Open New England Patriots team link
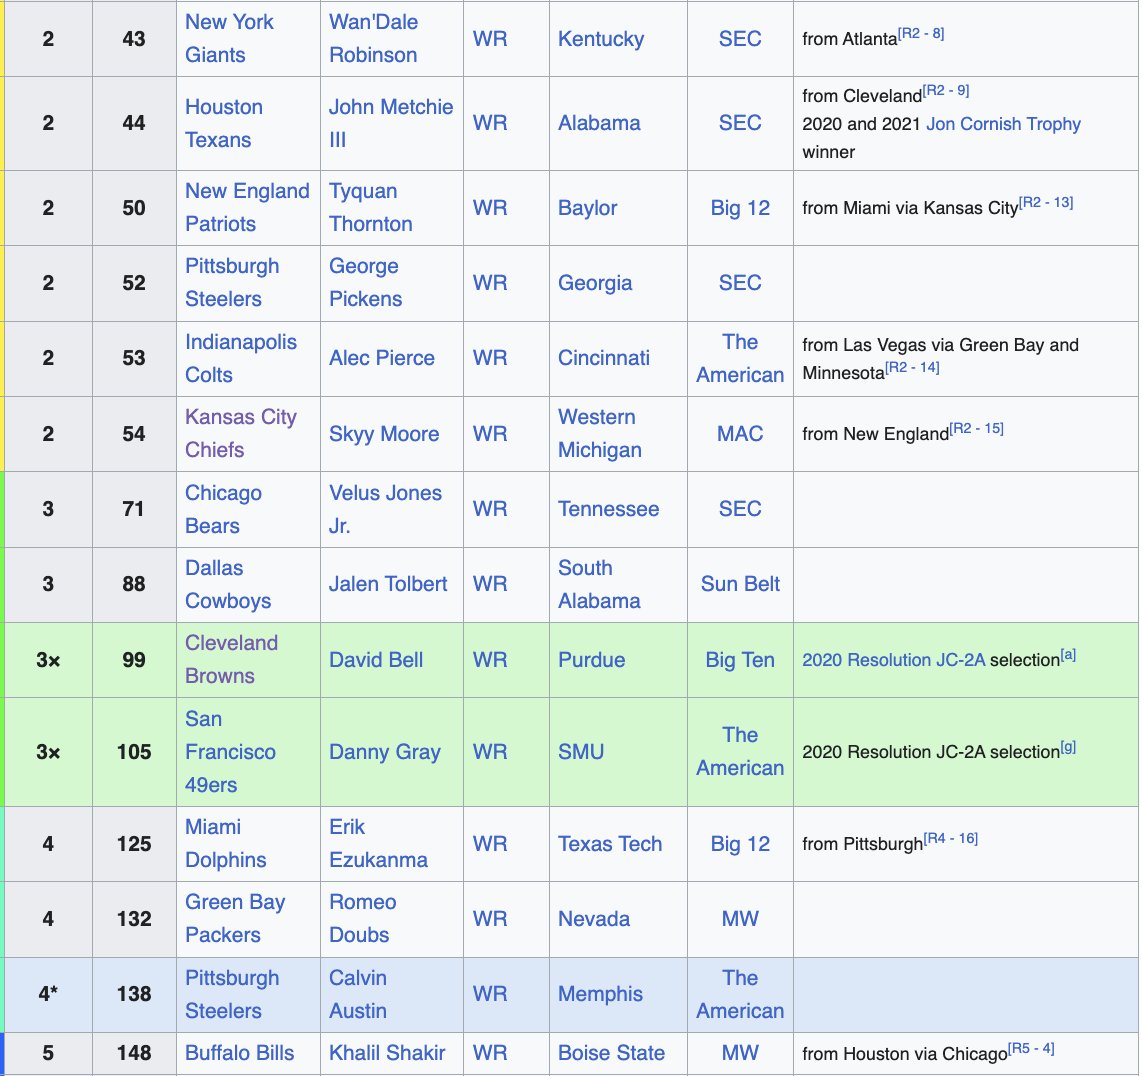This screenshot has width=1142, height=1076. coord(247,208)
